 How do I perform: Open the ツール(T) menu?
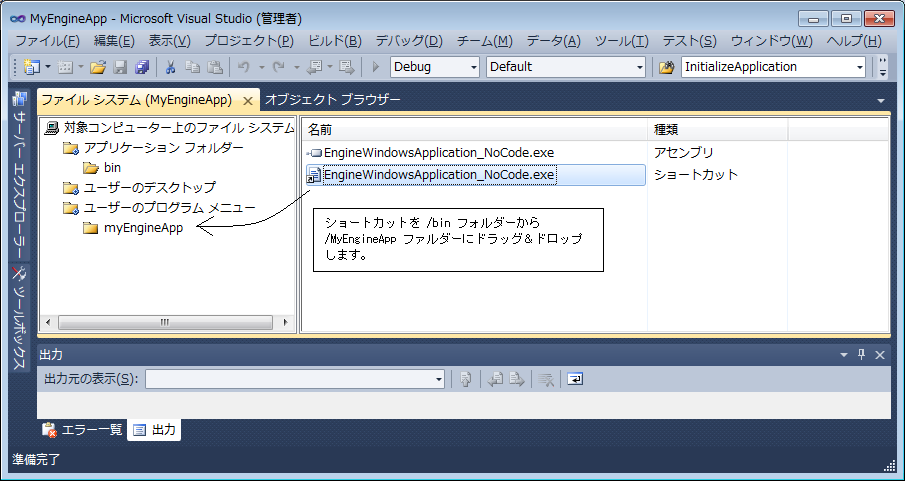click(x=622, y=41)
